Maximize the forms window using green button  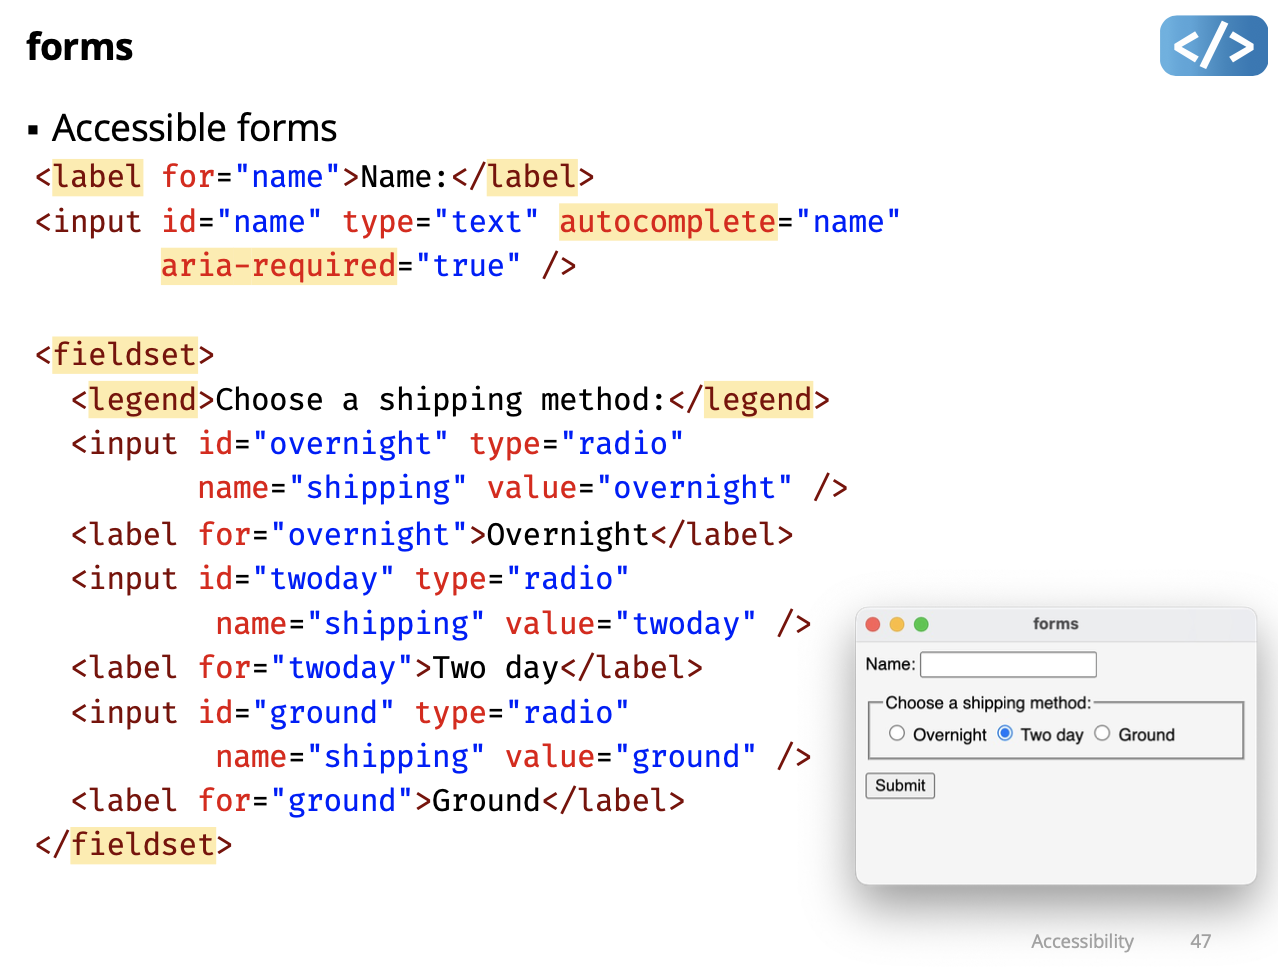click(x=921, y=624)
